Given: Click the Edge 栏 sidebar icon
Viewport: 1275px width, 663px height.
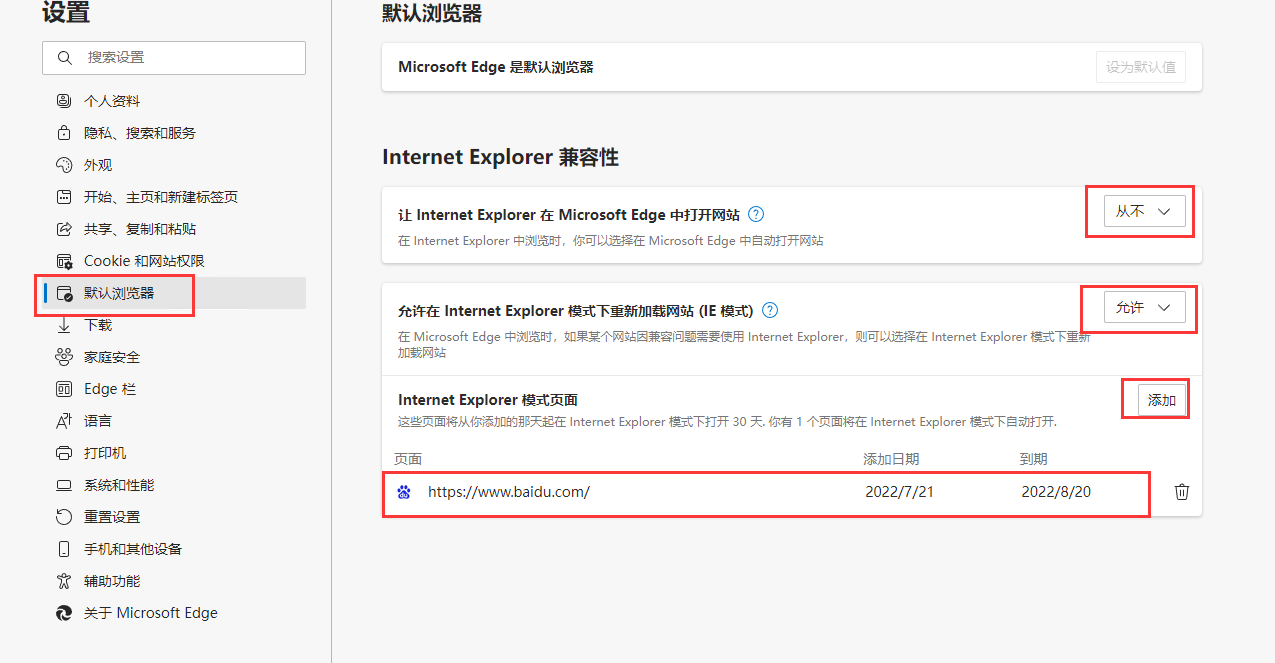Looking at the screenshot, I should pyautogui.click(x=64, y=389).
